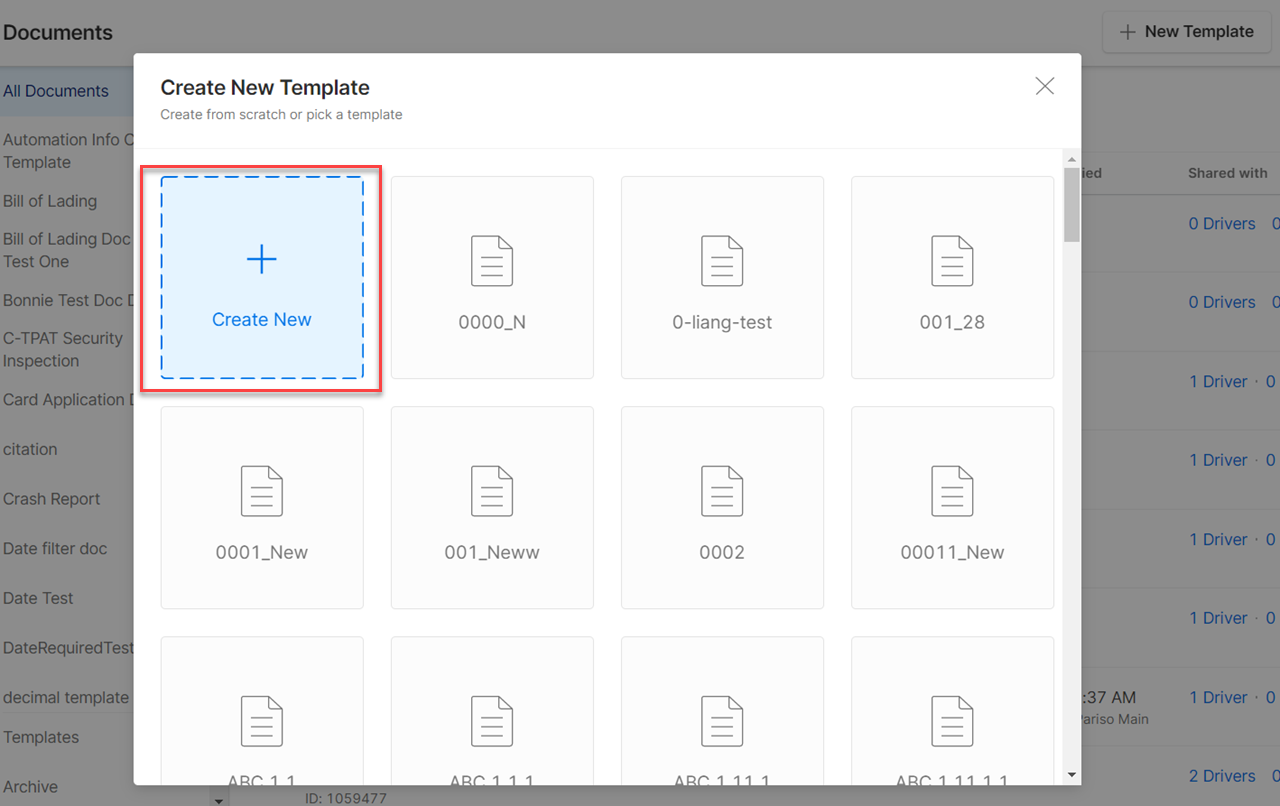Click the Shared with column header
Image resolution: width=1280 pixels, height=806 pixels.
click(1228, 173)
